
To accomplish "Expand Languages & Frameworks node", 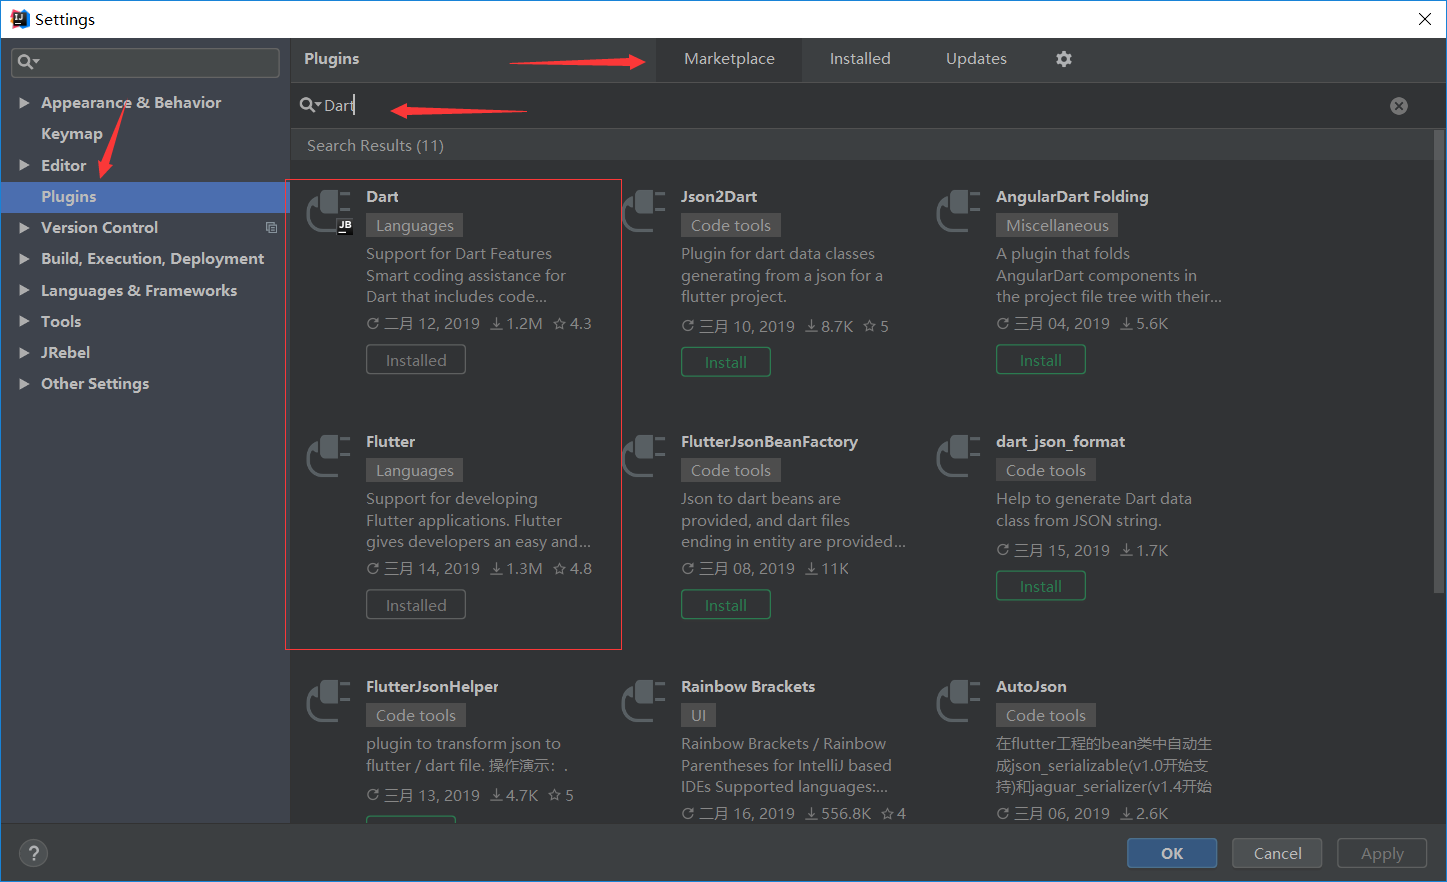I will [x=24, y=291].
